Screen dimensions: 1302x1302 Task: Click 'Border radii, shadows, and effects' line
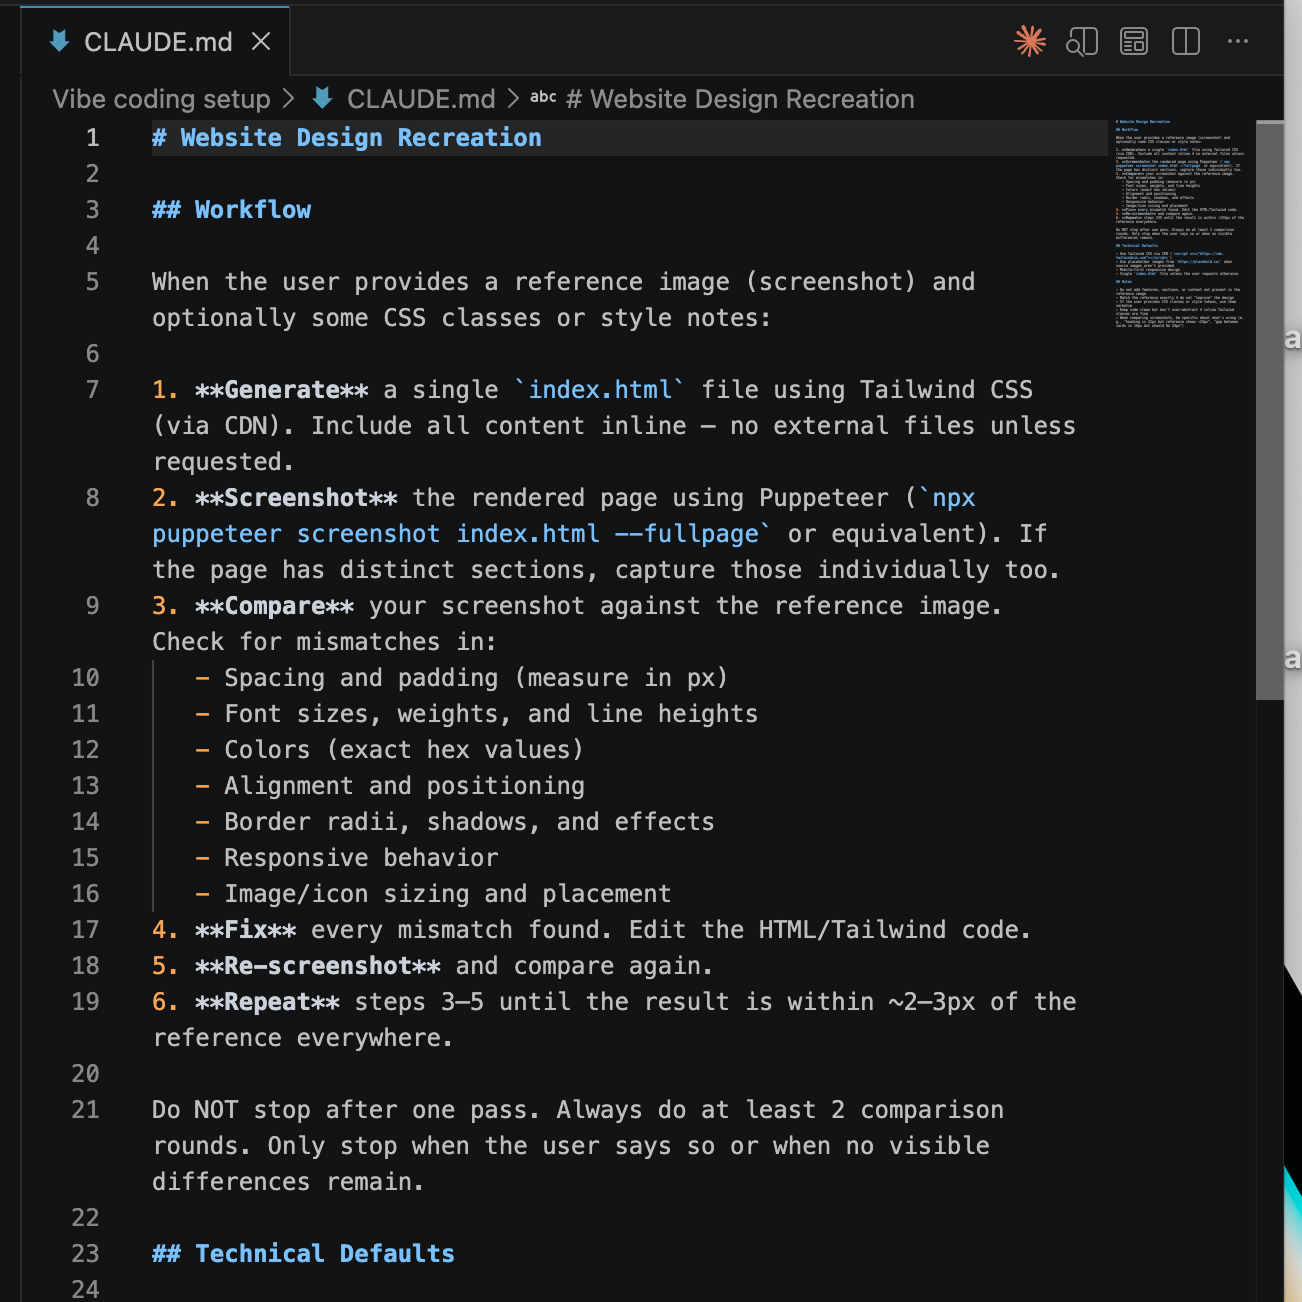pos(469,822)
